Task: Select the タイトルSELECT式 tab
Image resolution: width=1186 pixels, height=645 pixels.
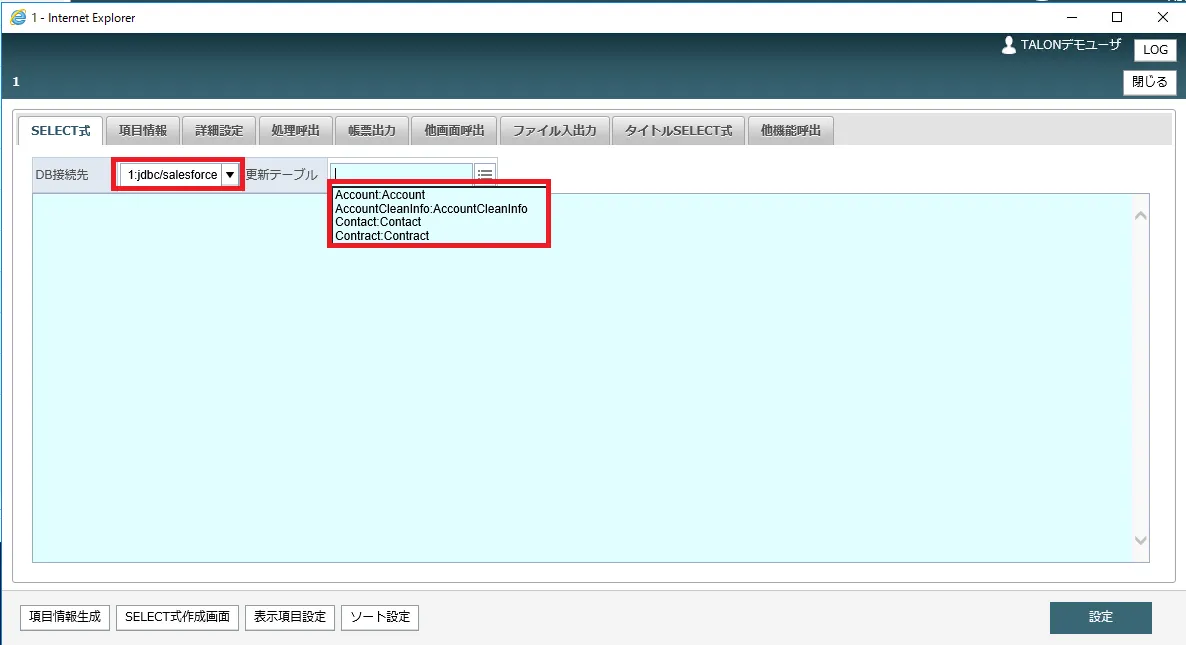Action: click(678, 131)
